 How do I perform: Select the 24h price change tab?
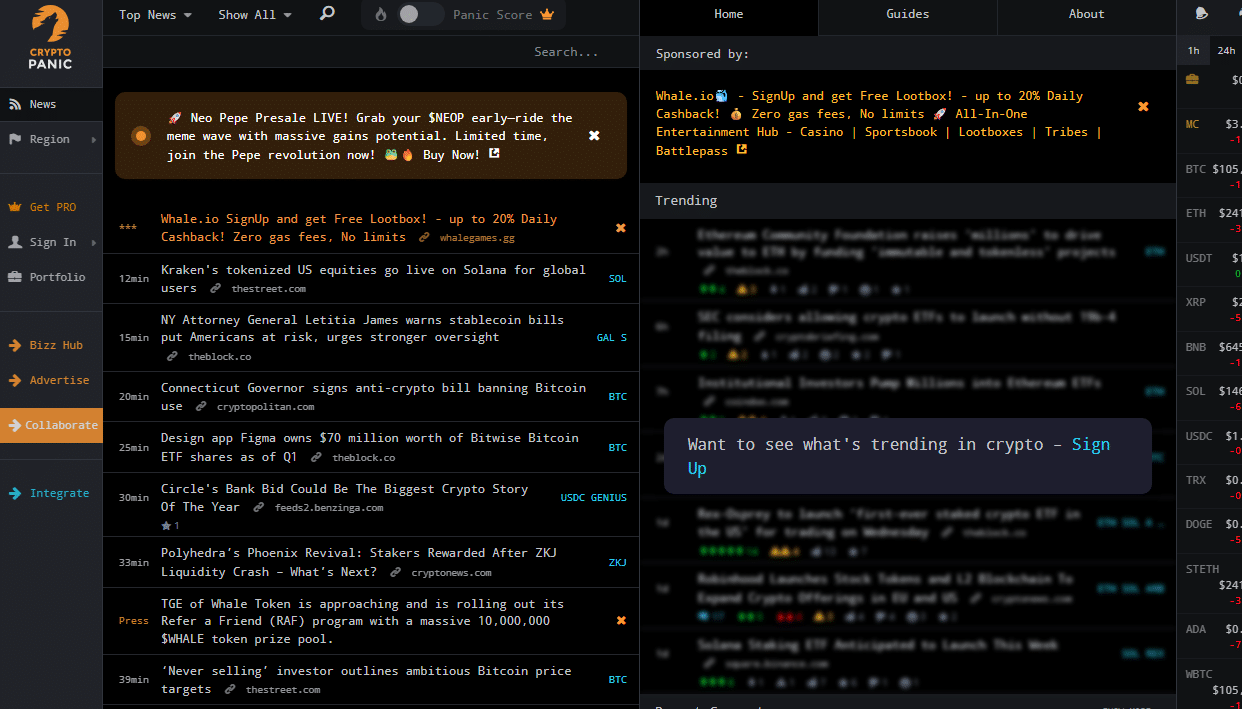point(1226,50)
